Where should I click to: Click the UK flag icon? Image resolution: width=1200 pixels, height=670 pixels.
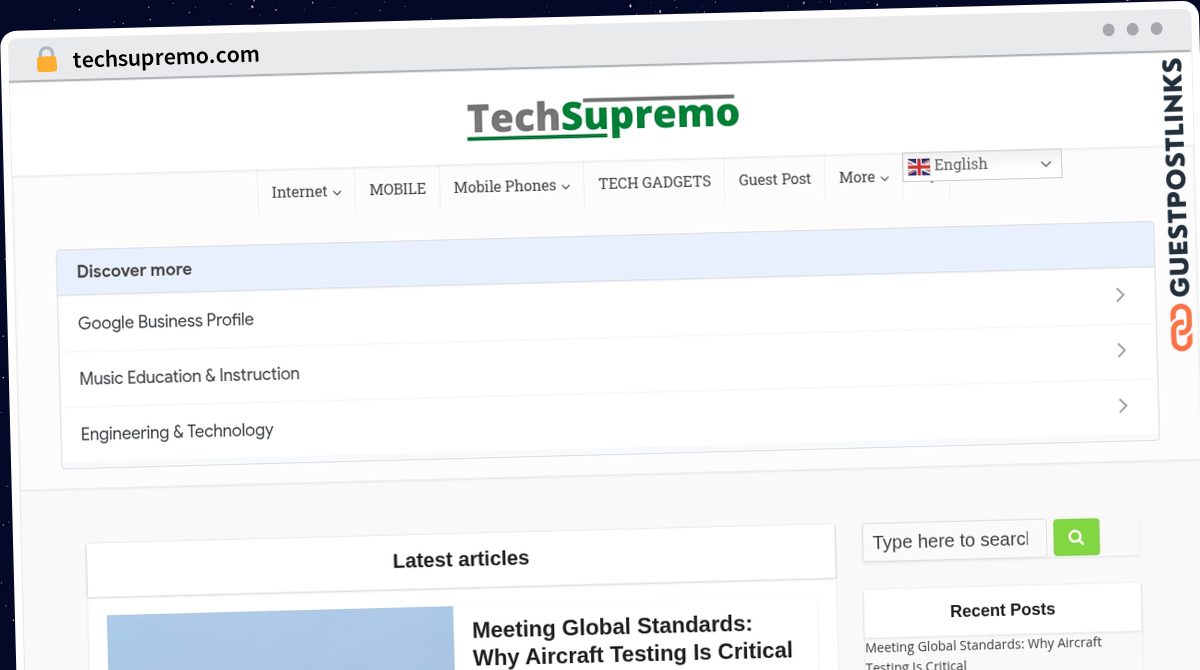point(919,167)
